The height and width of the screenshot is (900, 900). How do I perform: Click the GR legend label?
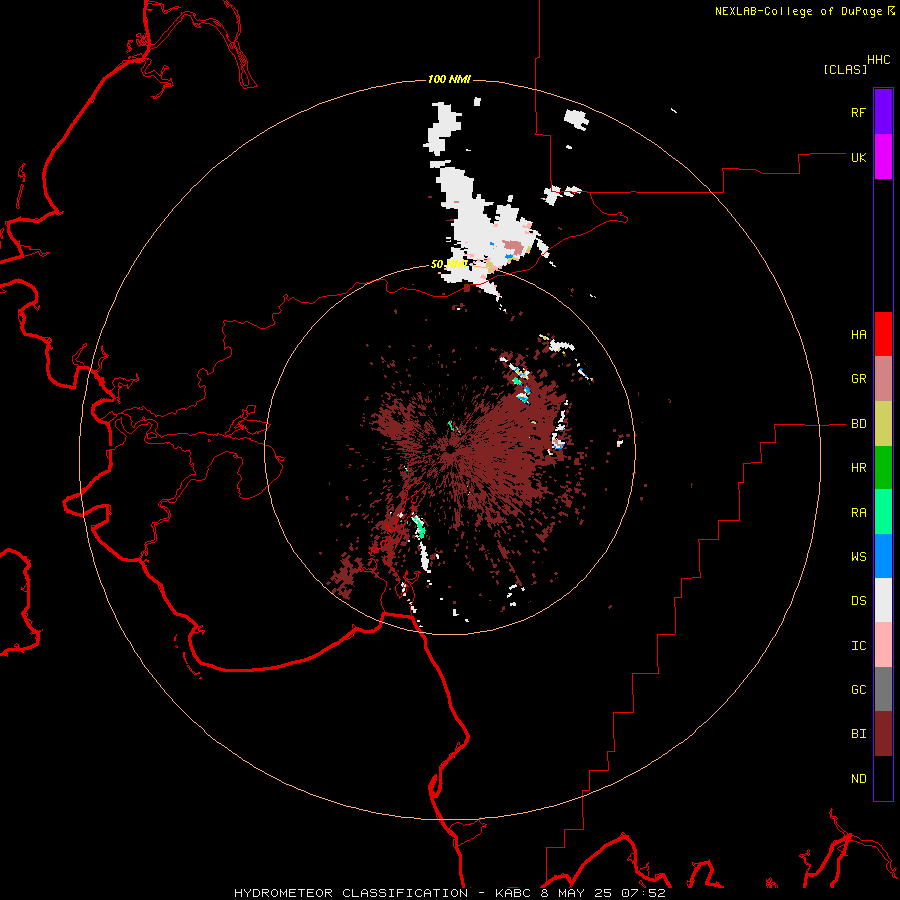(858, 379)
